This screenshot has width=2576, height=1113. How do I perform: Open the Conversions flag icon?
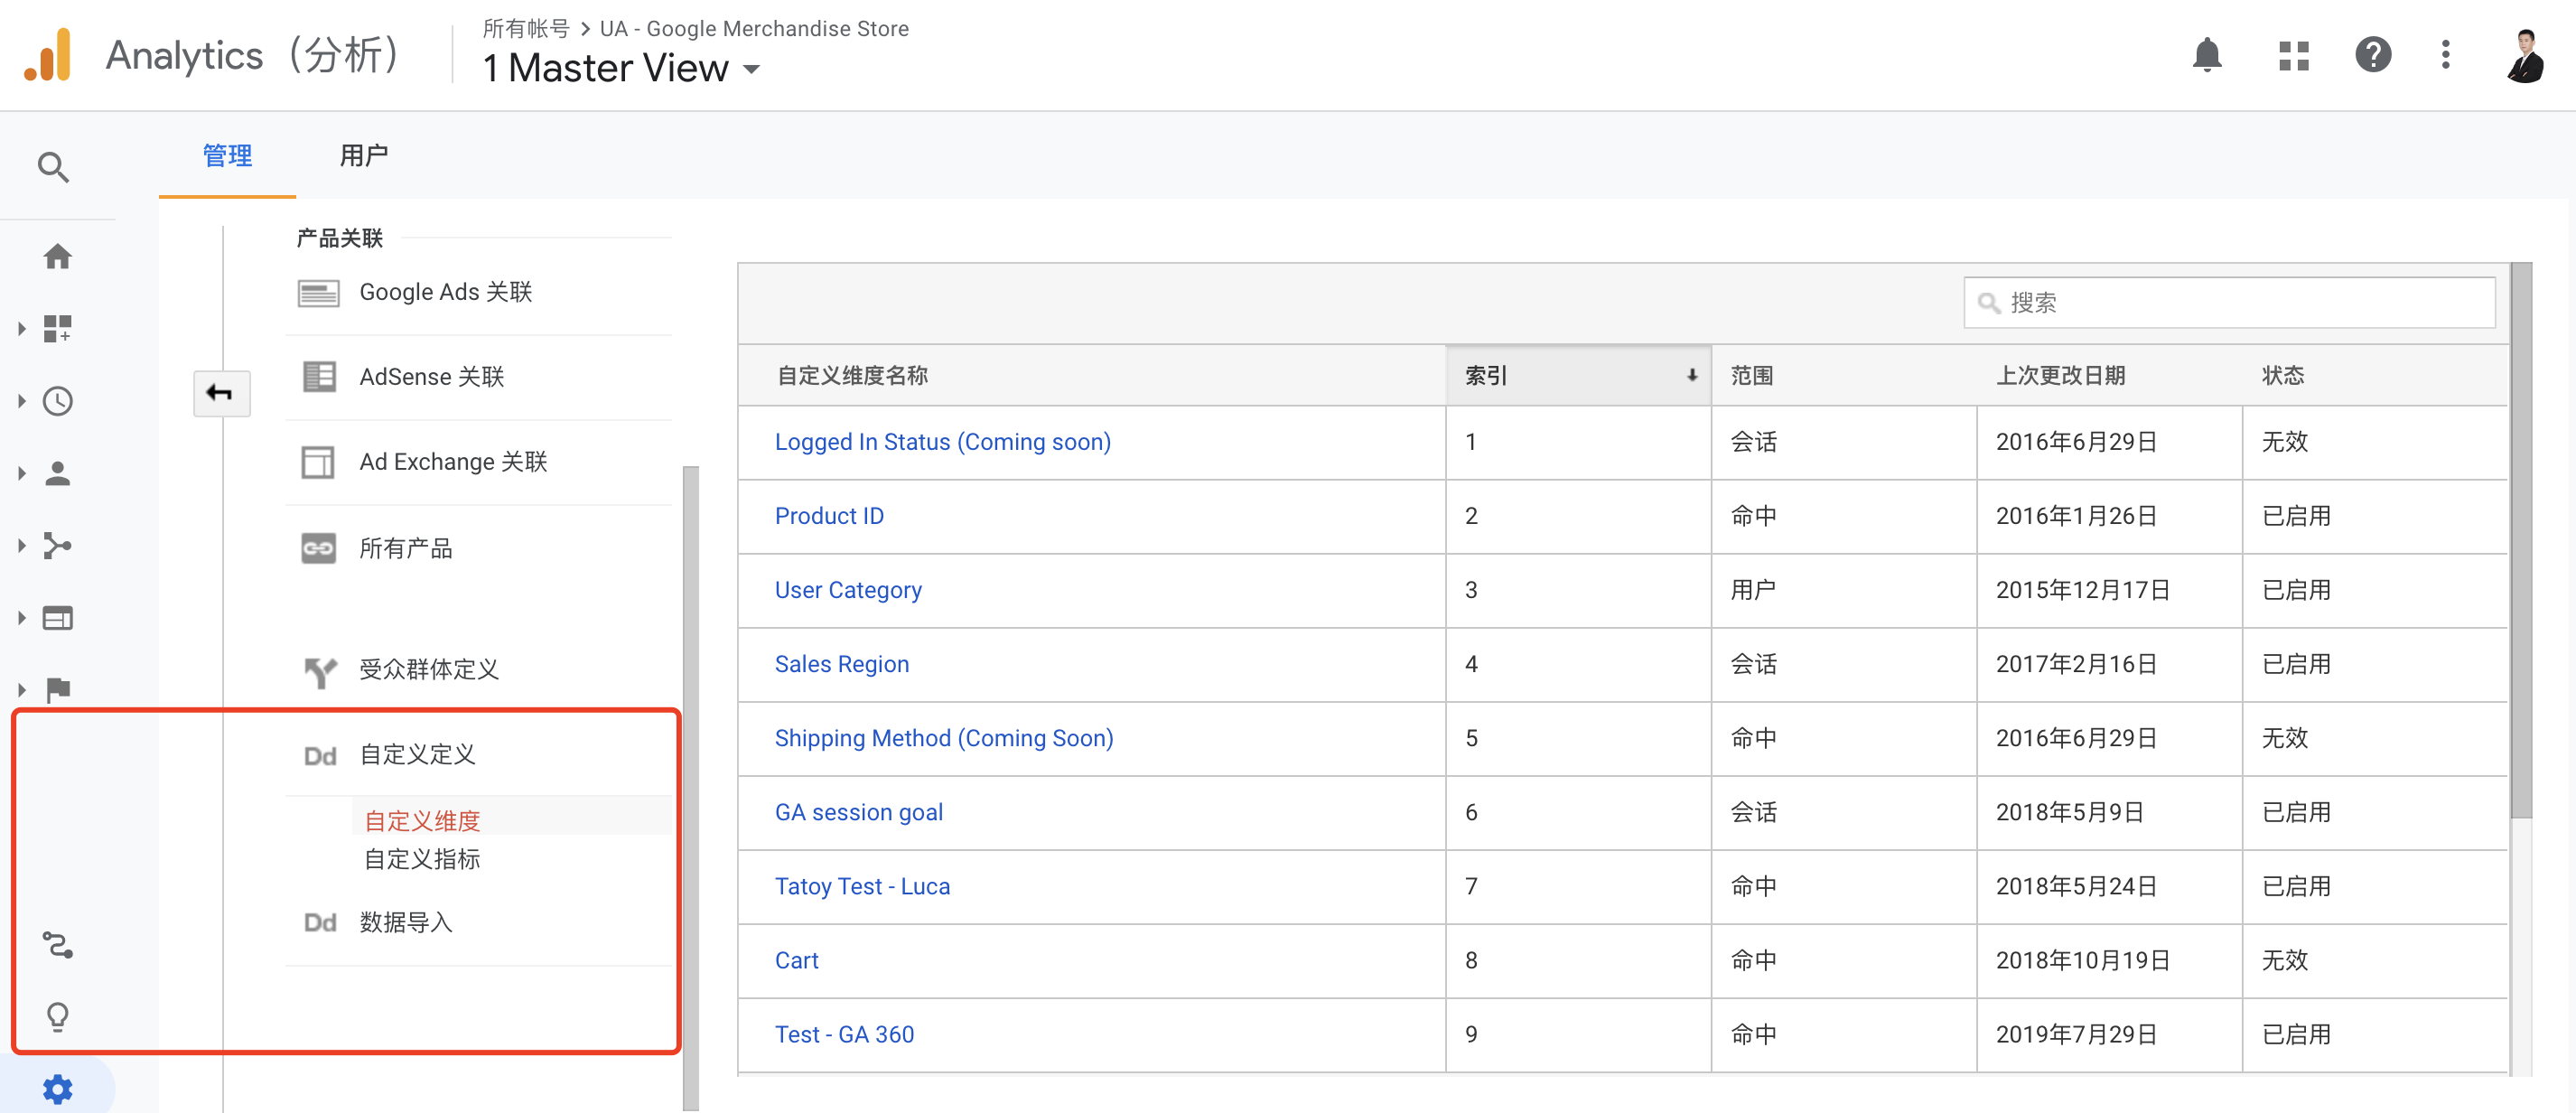point(58,690)
